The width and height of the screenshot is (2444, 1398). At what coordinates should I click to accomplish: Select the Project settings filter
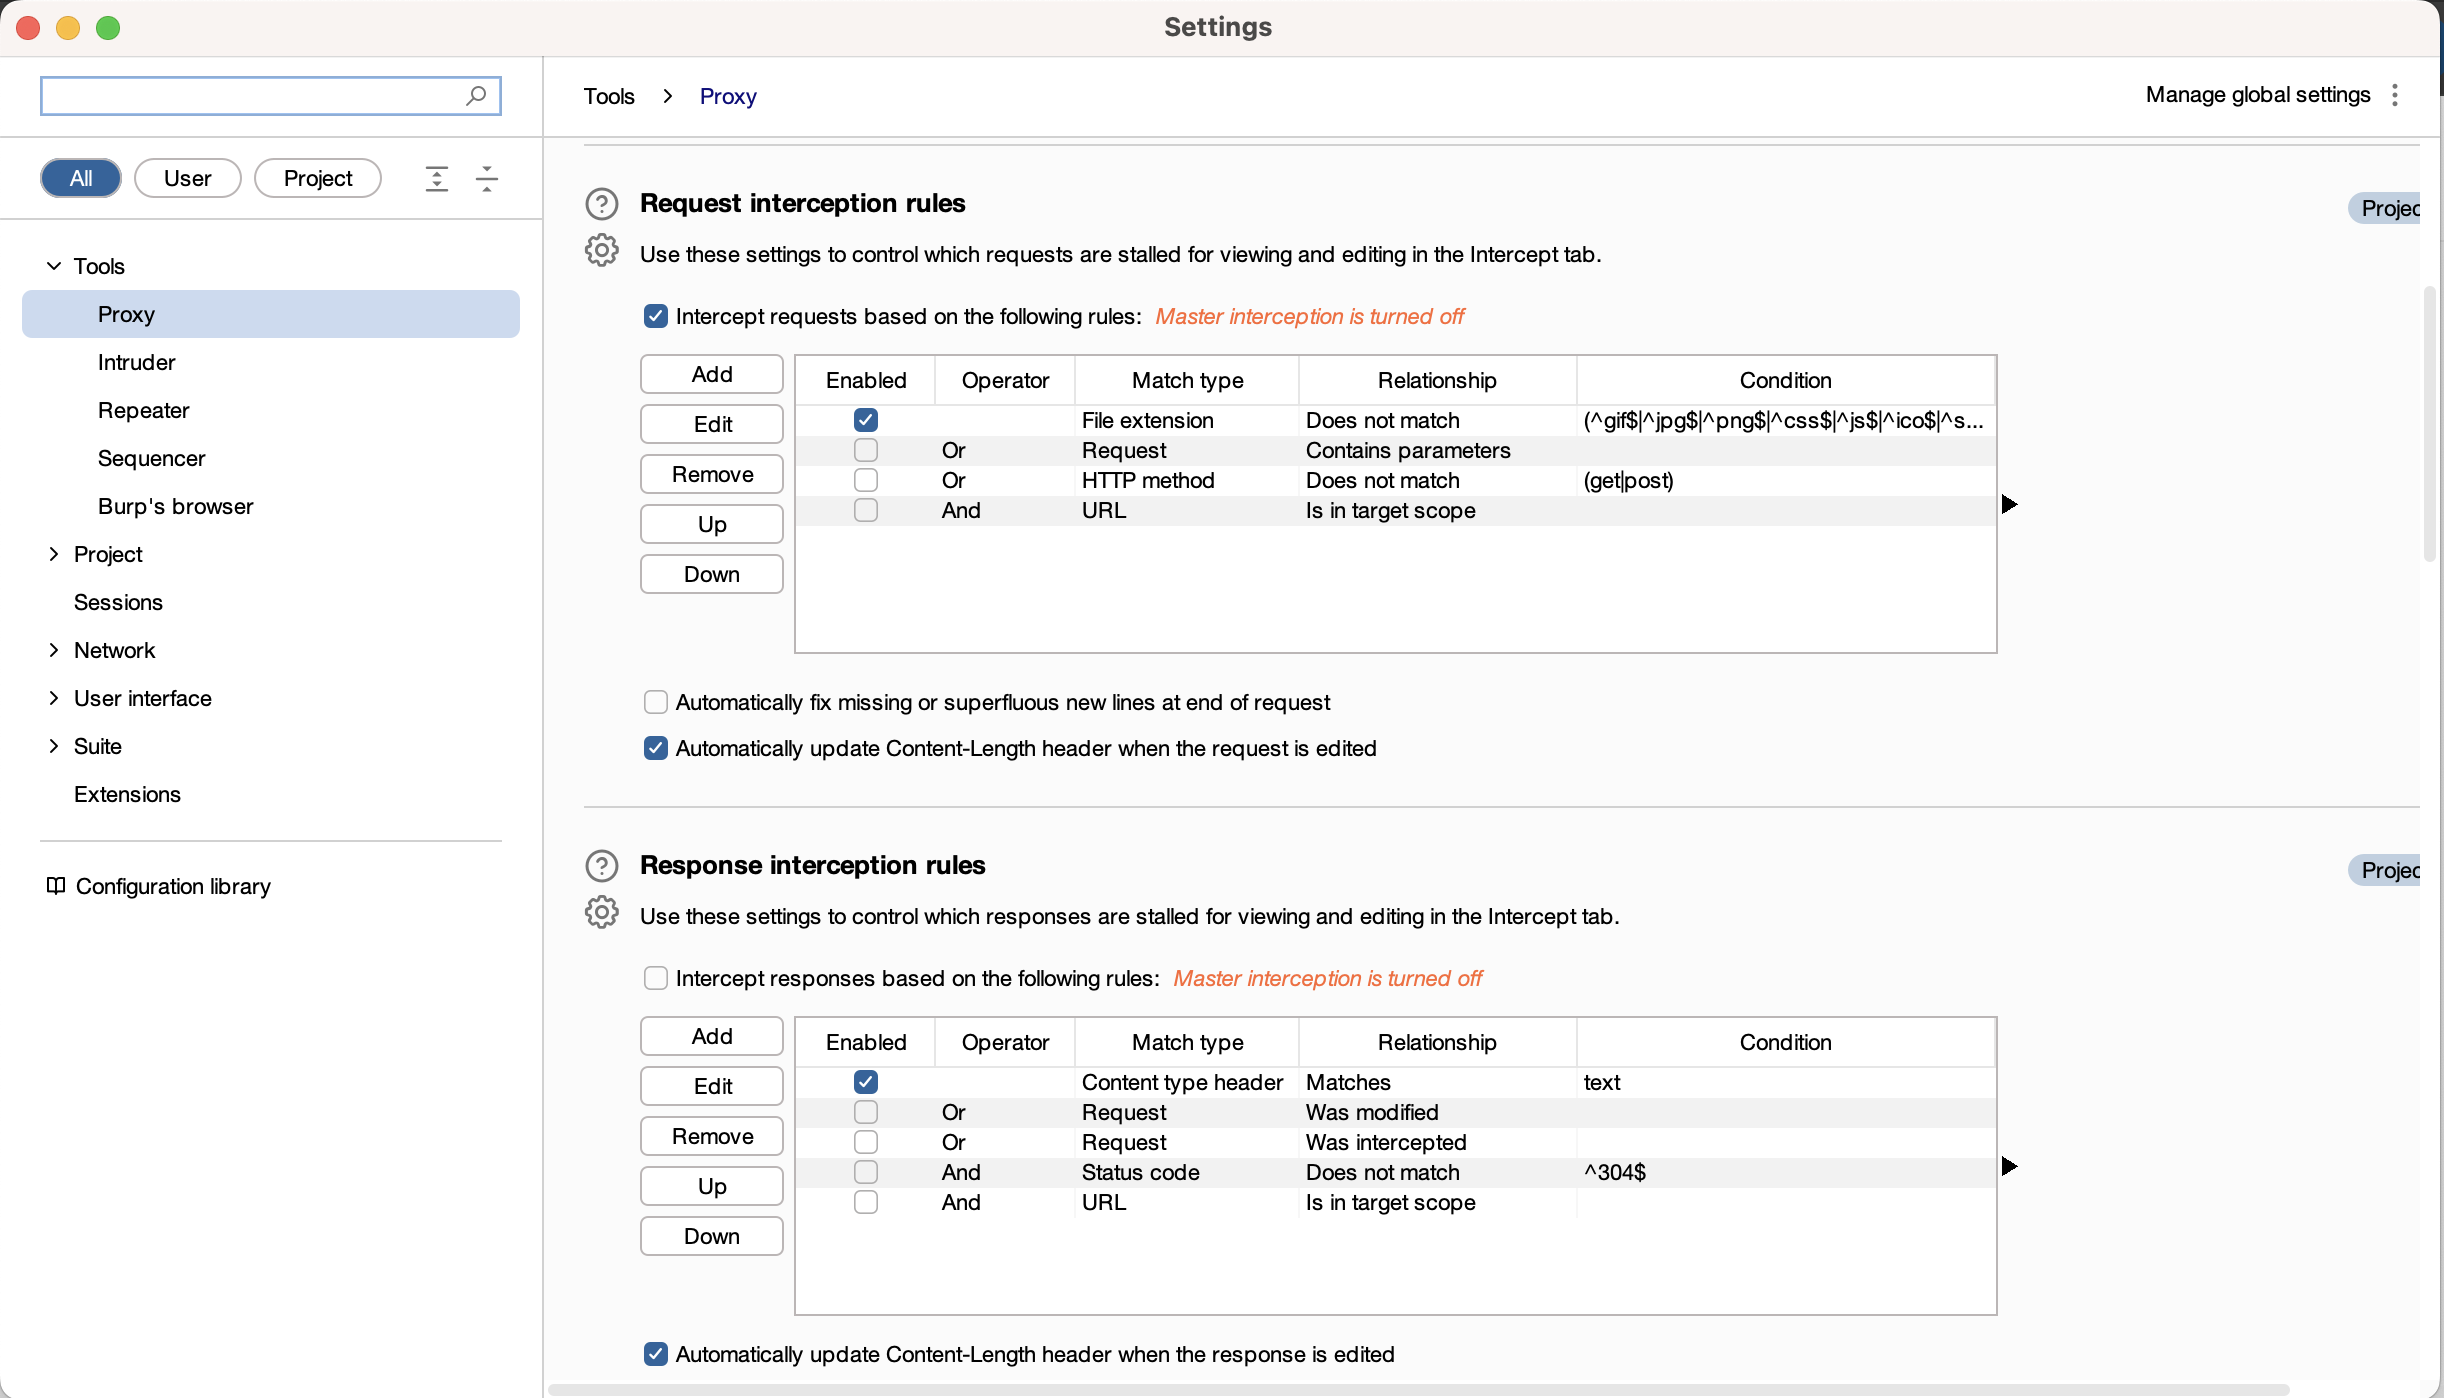coord(318,178)
